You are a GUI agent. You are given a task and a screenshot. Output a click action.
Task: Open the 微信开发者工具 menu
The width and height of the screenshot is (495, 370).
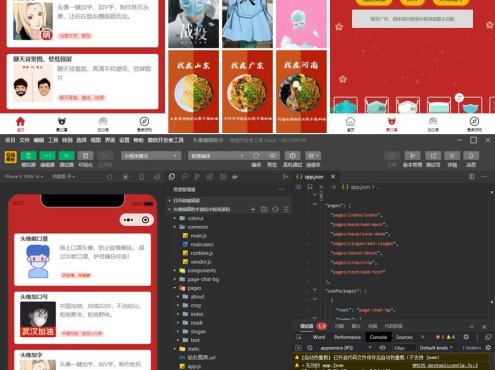pyautogui.click(x=166, y=140)
